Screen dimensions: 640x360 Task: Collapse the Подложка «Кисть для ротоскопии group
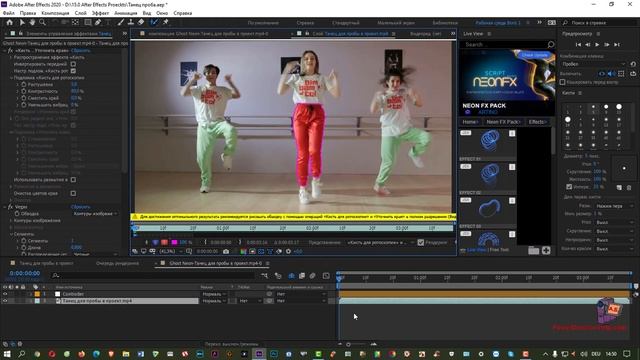(x=11, y=78)
